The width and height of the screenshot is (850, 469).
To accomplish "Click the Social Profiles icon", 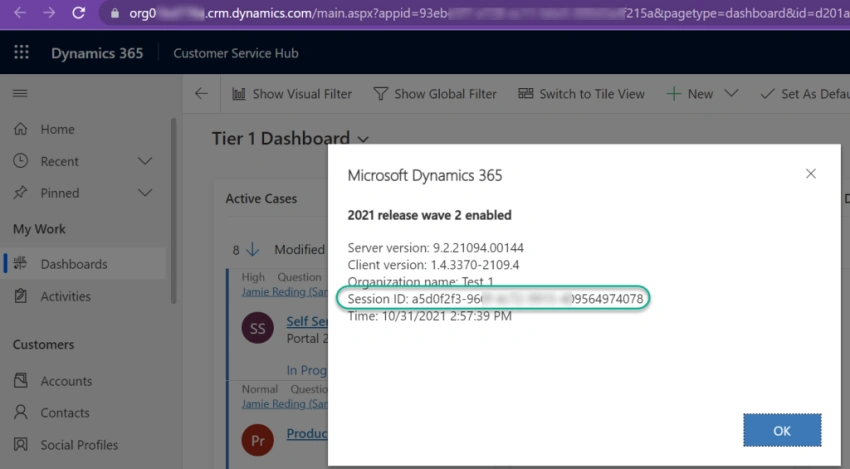I will tap(21, 445).
